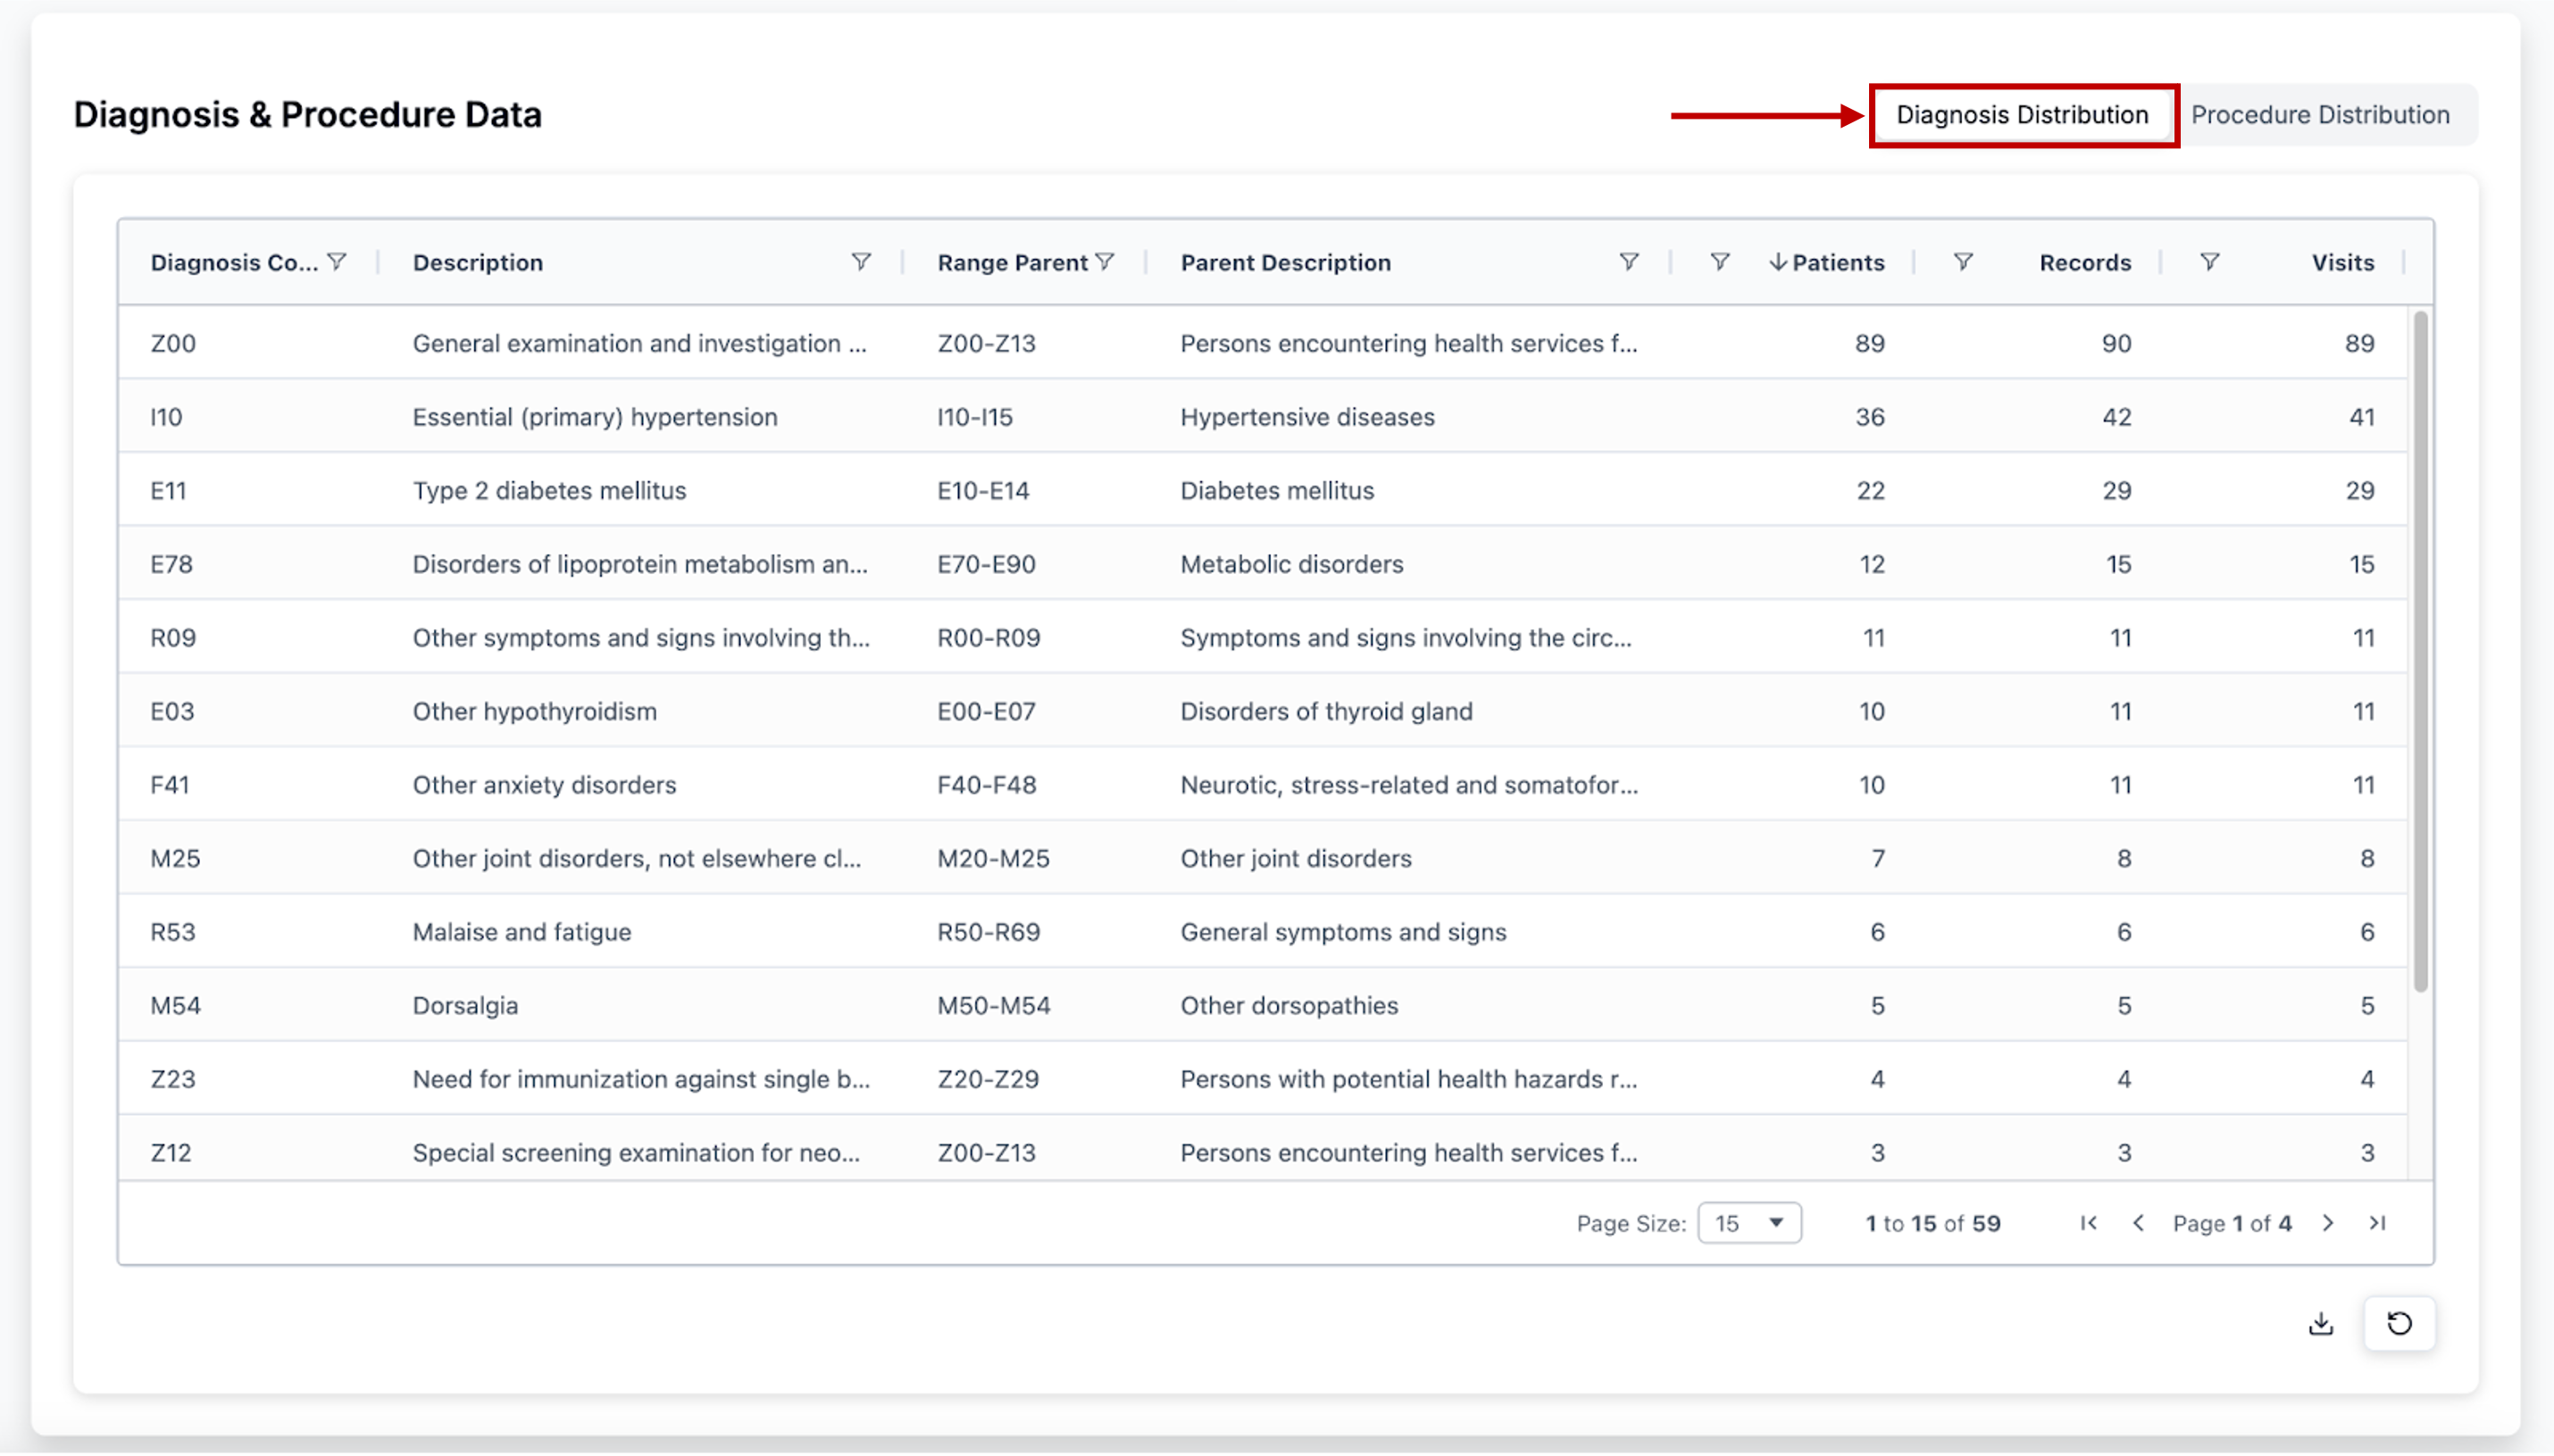Image resolution: width=2554 pixels, height=1456 pixels.
Task: Switch to Procedure Distribution tab
Action: point(2320,115)
